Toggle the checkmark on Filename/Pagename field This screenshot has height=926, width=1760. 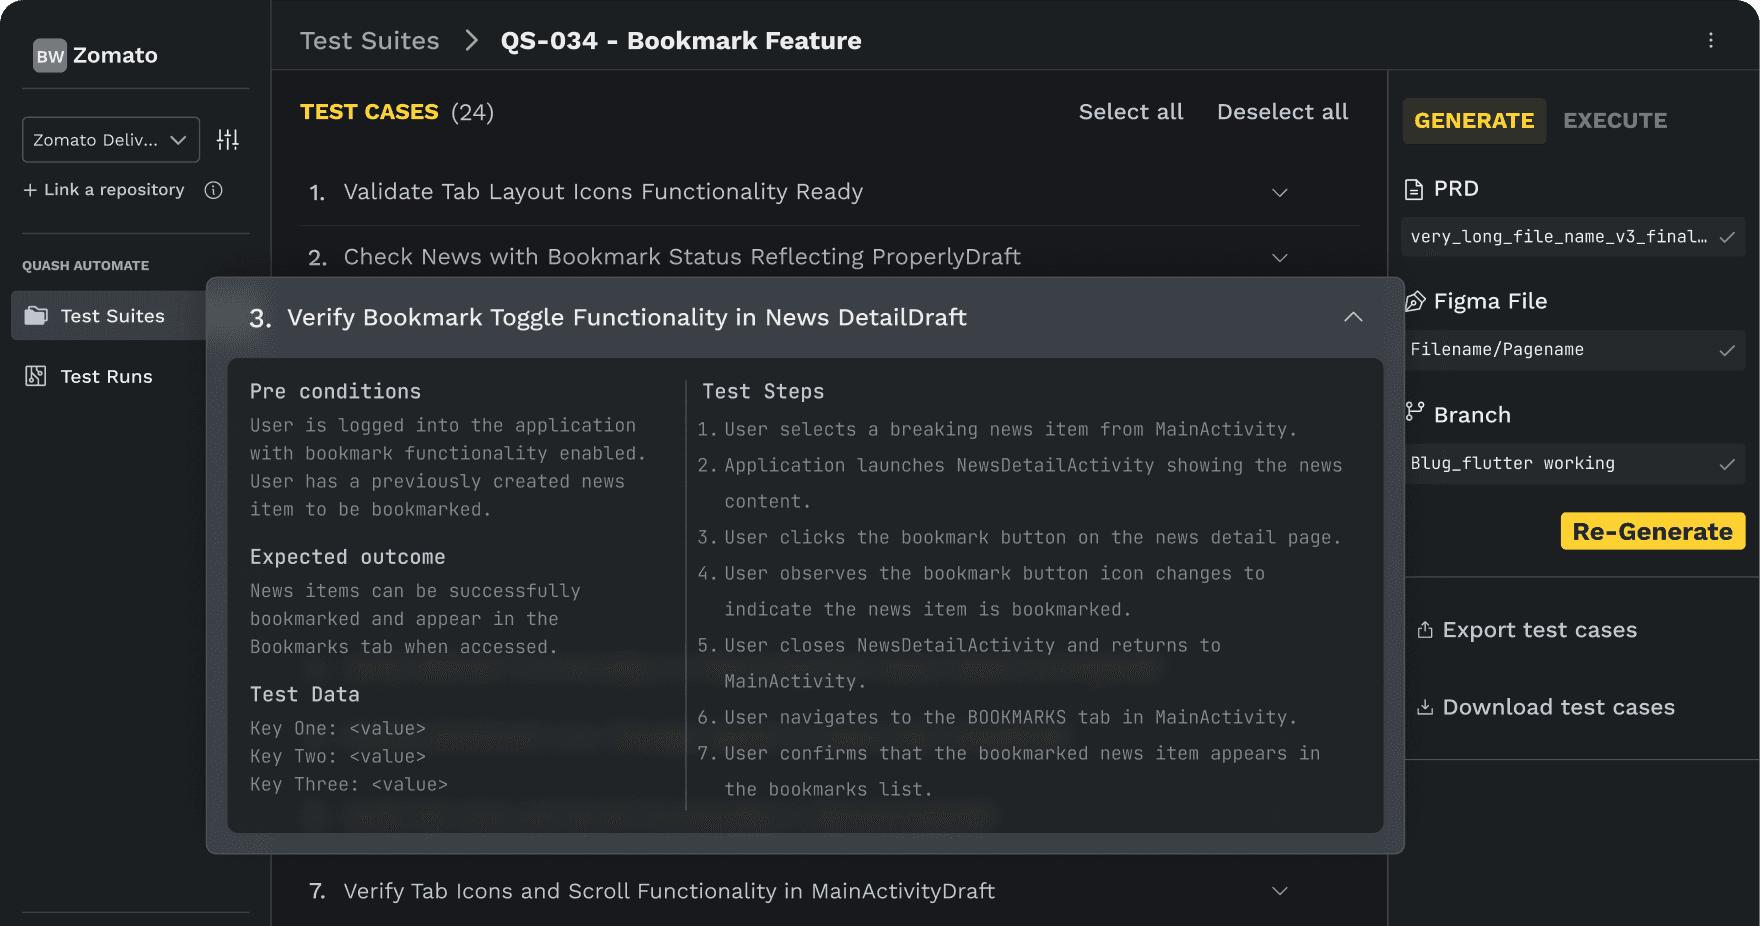click(x=1727, y=350)
